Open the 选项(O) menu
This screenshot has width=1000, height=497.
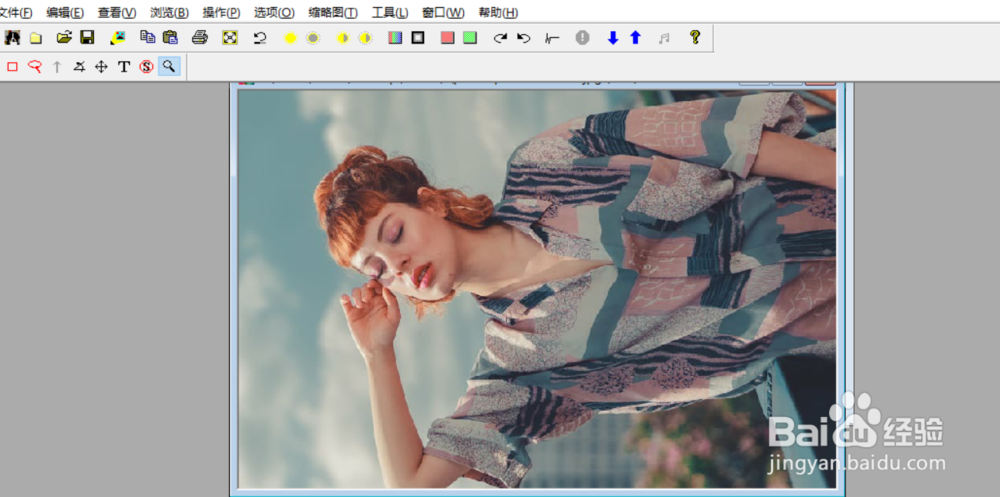coord(274,13)
